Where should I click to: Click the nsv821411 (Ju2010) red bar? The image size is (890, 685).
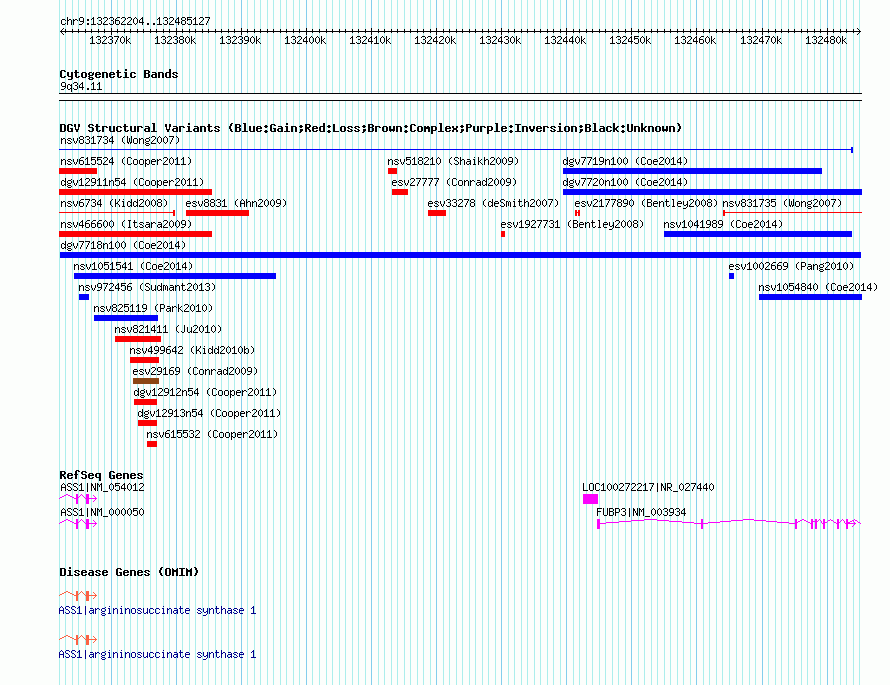point(138,339)
